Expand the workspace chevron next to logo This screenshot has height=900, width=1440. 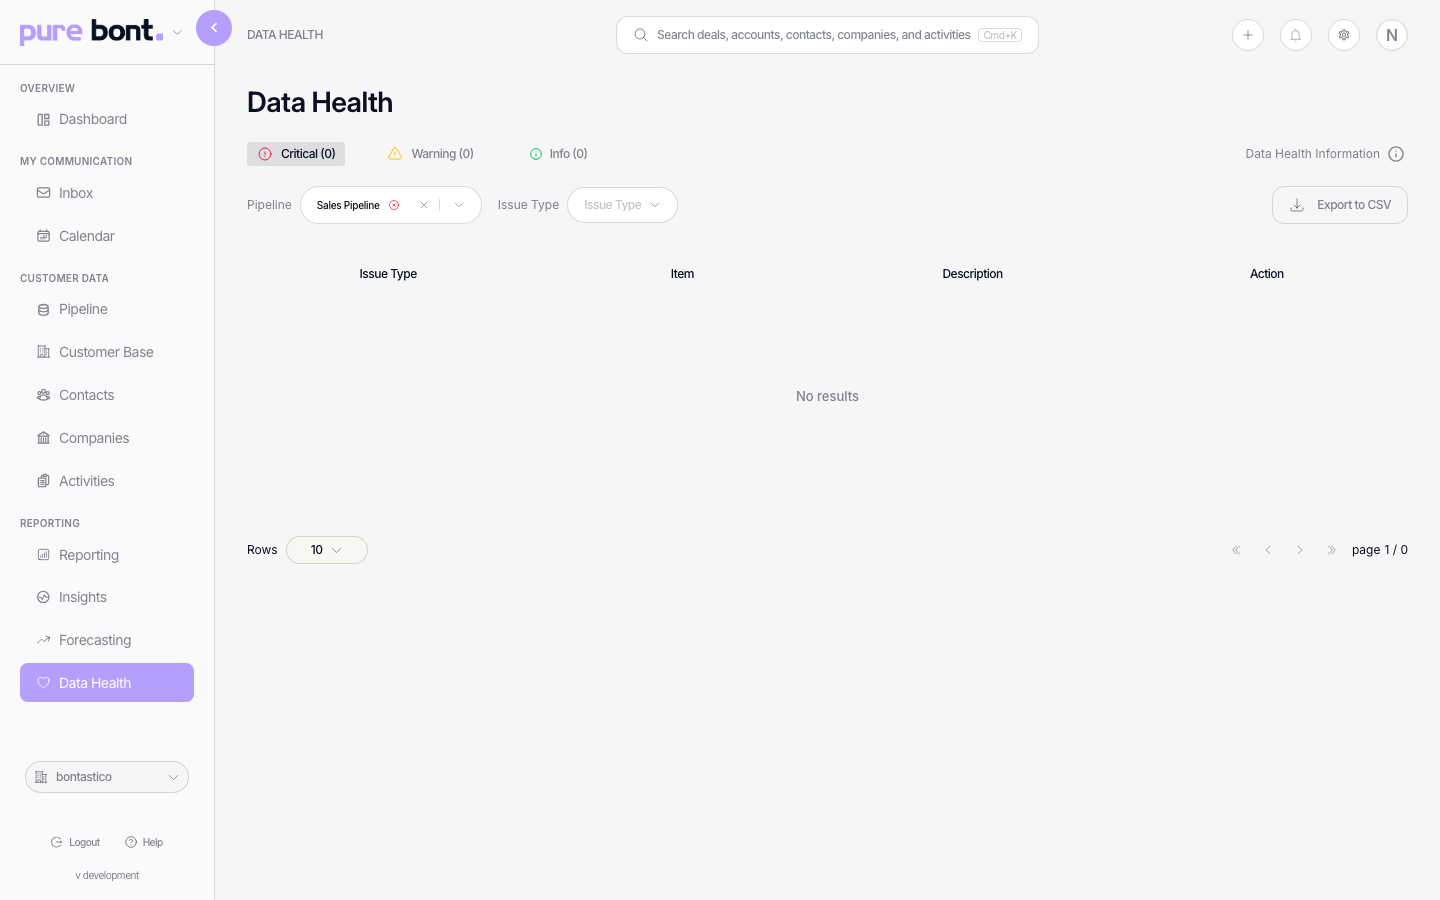(177, 33)
